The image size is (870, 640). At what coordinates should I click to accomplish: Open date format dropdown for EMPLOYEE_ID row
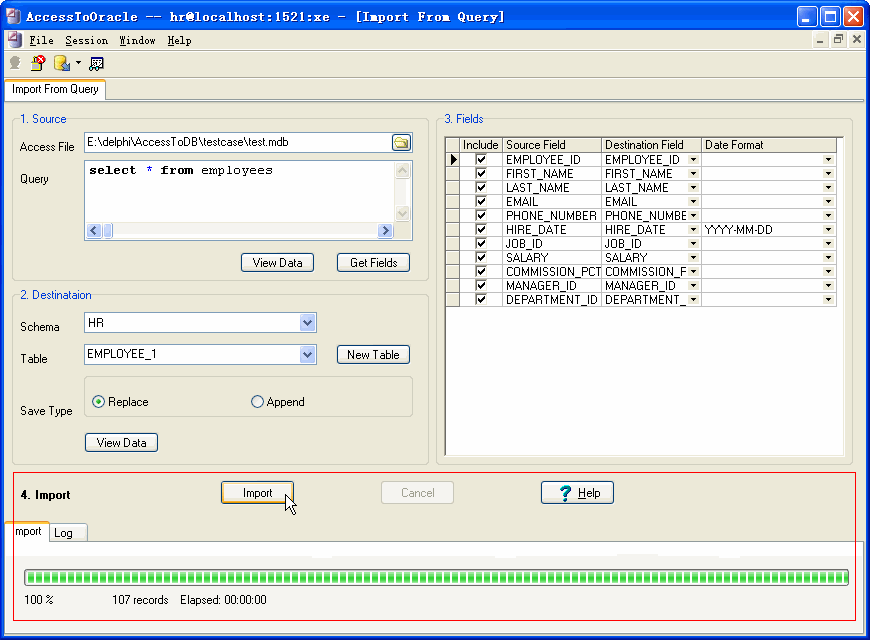[828, 160]
